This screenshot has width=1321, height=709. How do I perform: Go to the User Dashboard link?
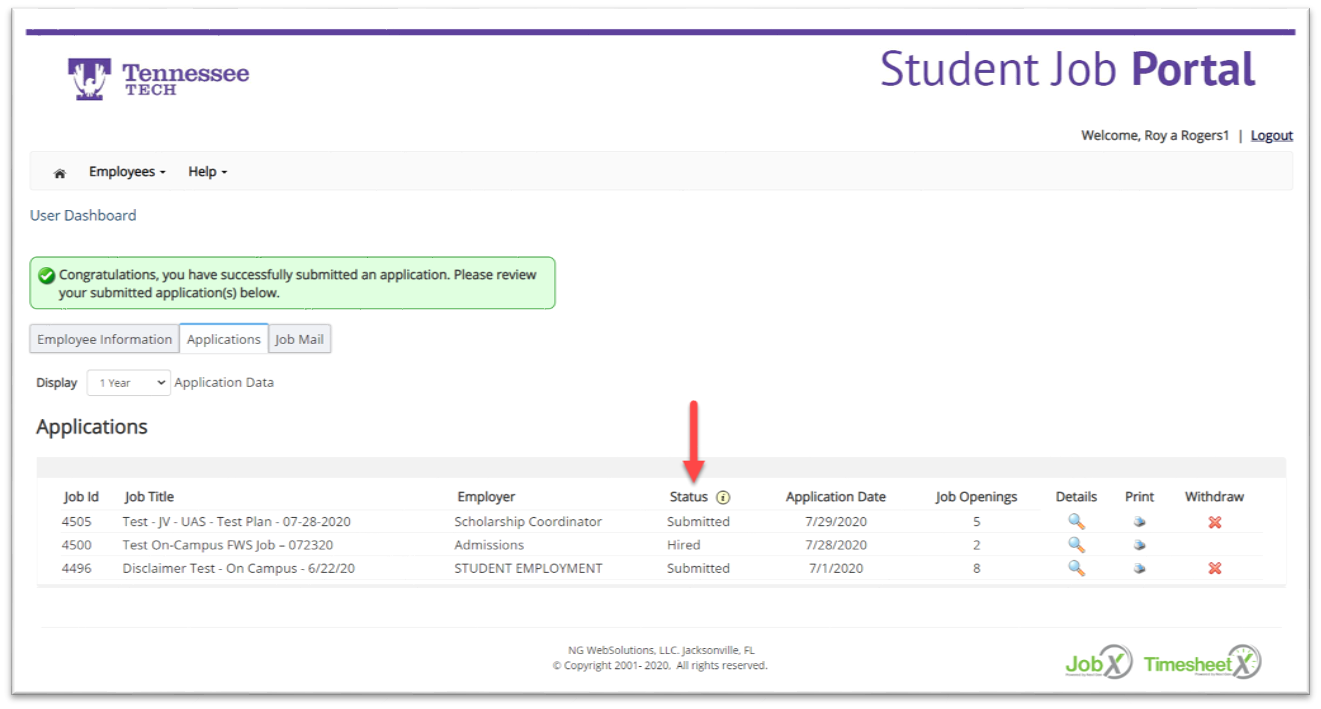click(x=83, y=215)
